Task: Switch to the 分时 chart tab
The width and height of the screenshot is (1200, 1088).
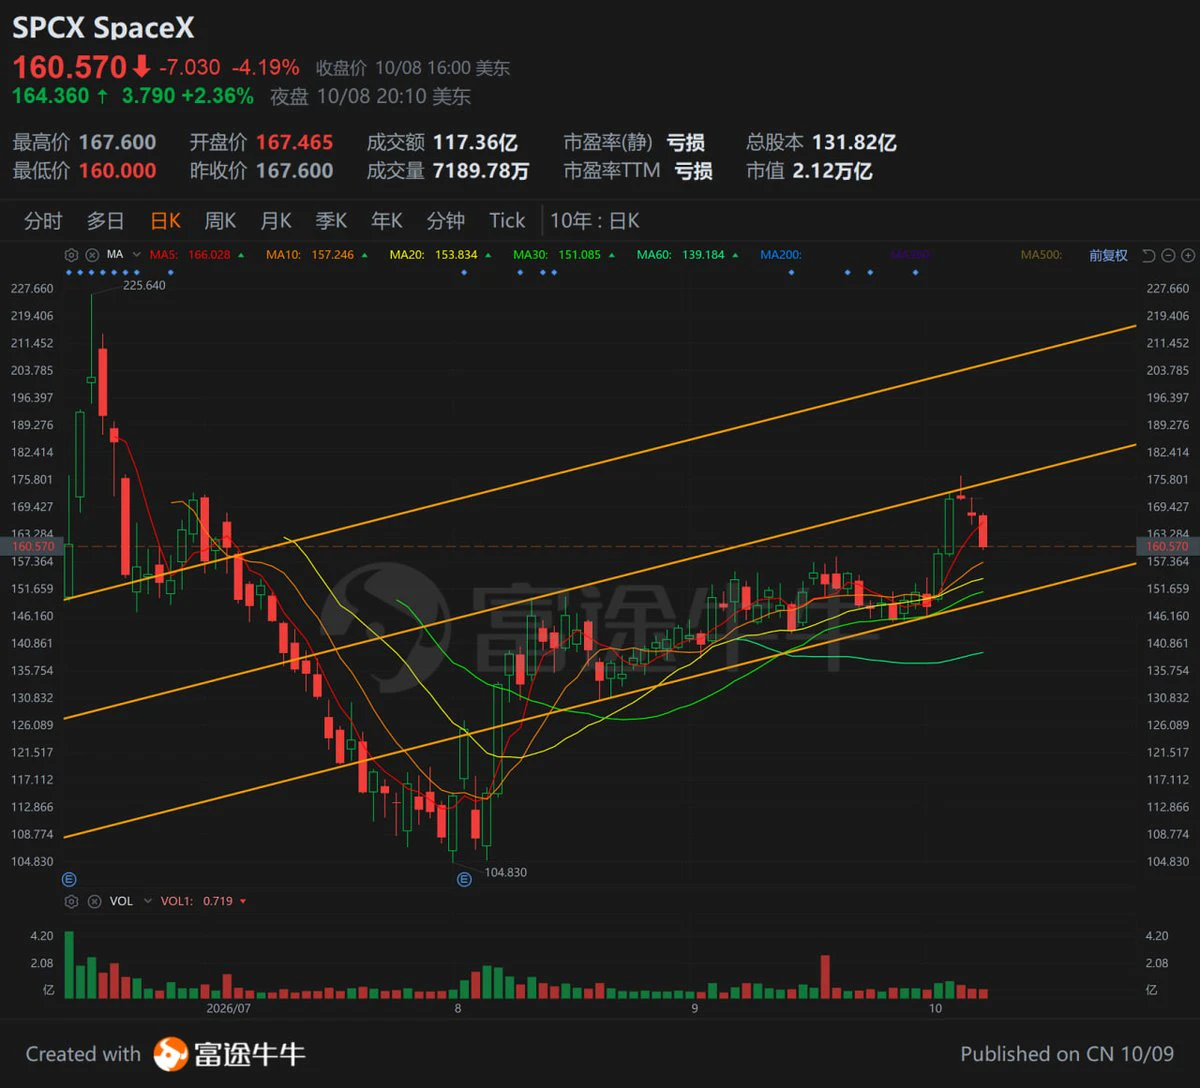Action: point(43,221)
